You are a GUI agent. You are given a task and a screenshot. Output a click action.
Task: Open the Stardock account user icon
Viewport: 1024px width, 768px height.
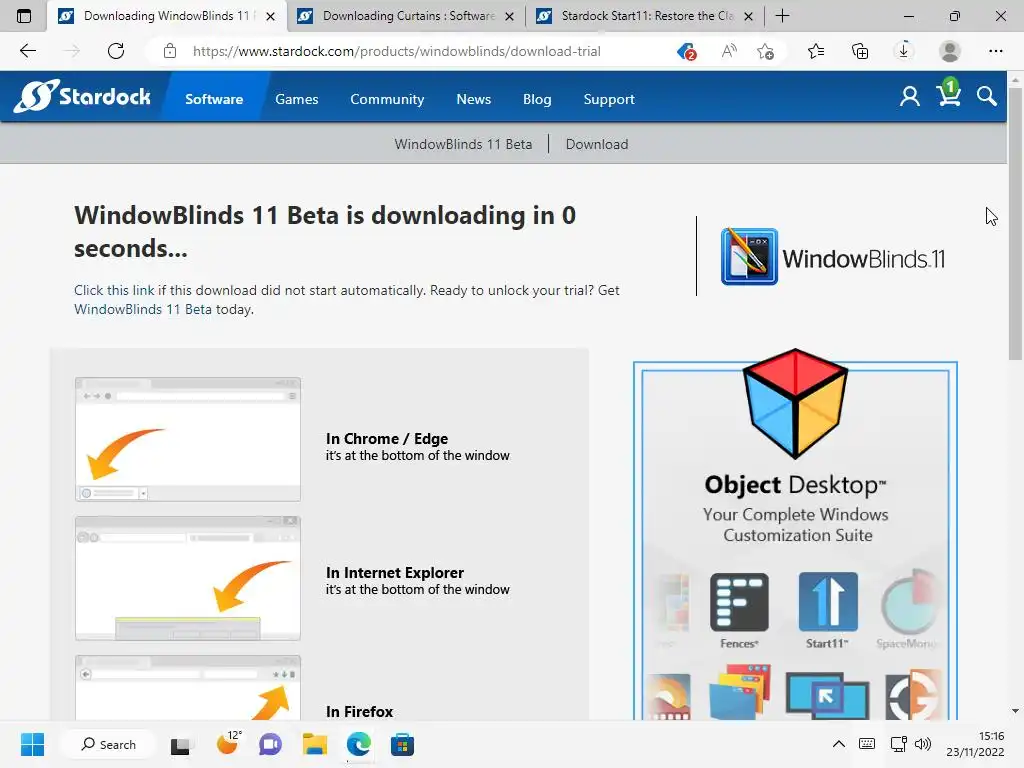[910, 97]
